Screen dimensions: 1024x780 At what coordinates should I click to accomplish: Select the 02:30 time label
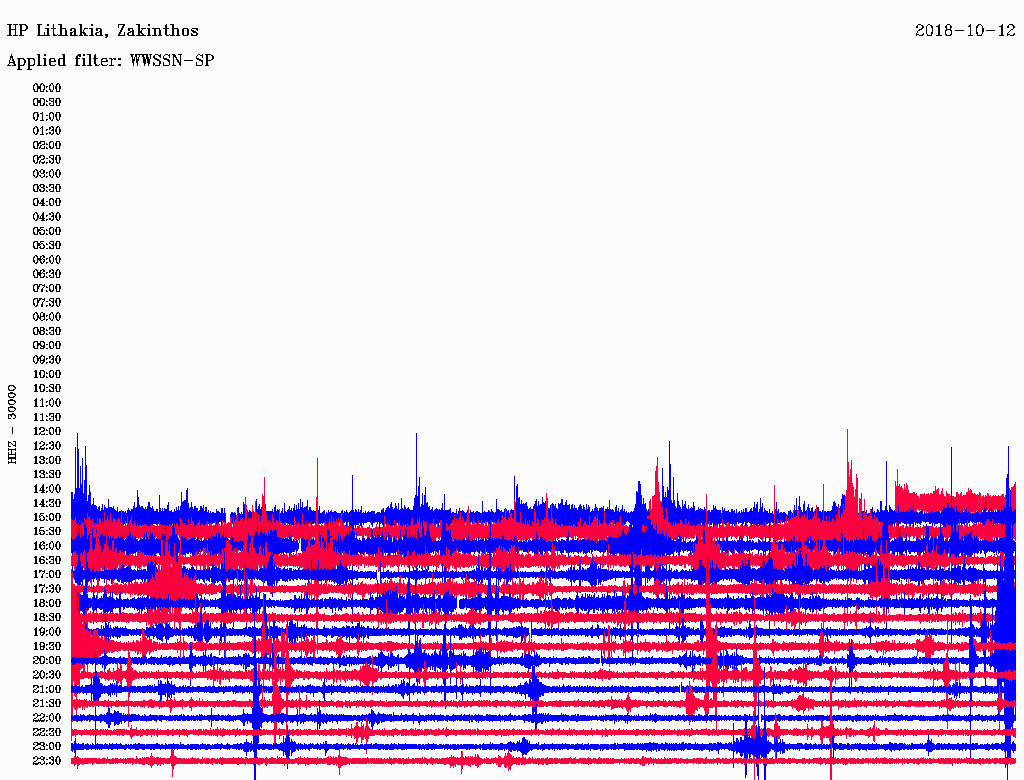point(47,159)
